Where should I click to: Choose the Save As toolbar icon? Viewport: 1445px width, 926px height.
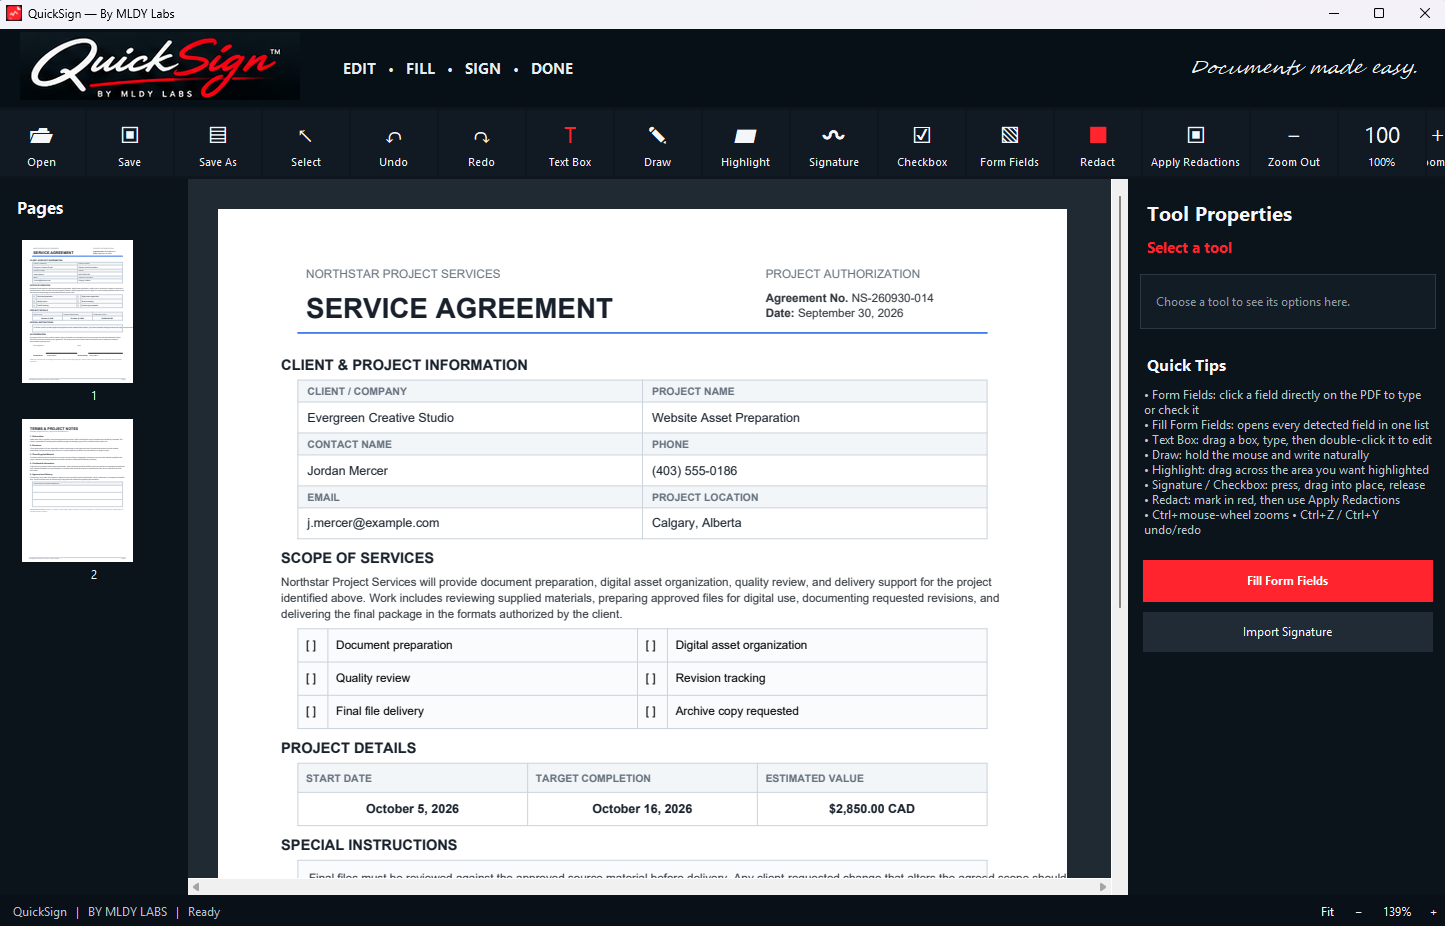(x=218, y=144)
